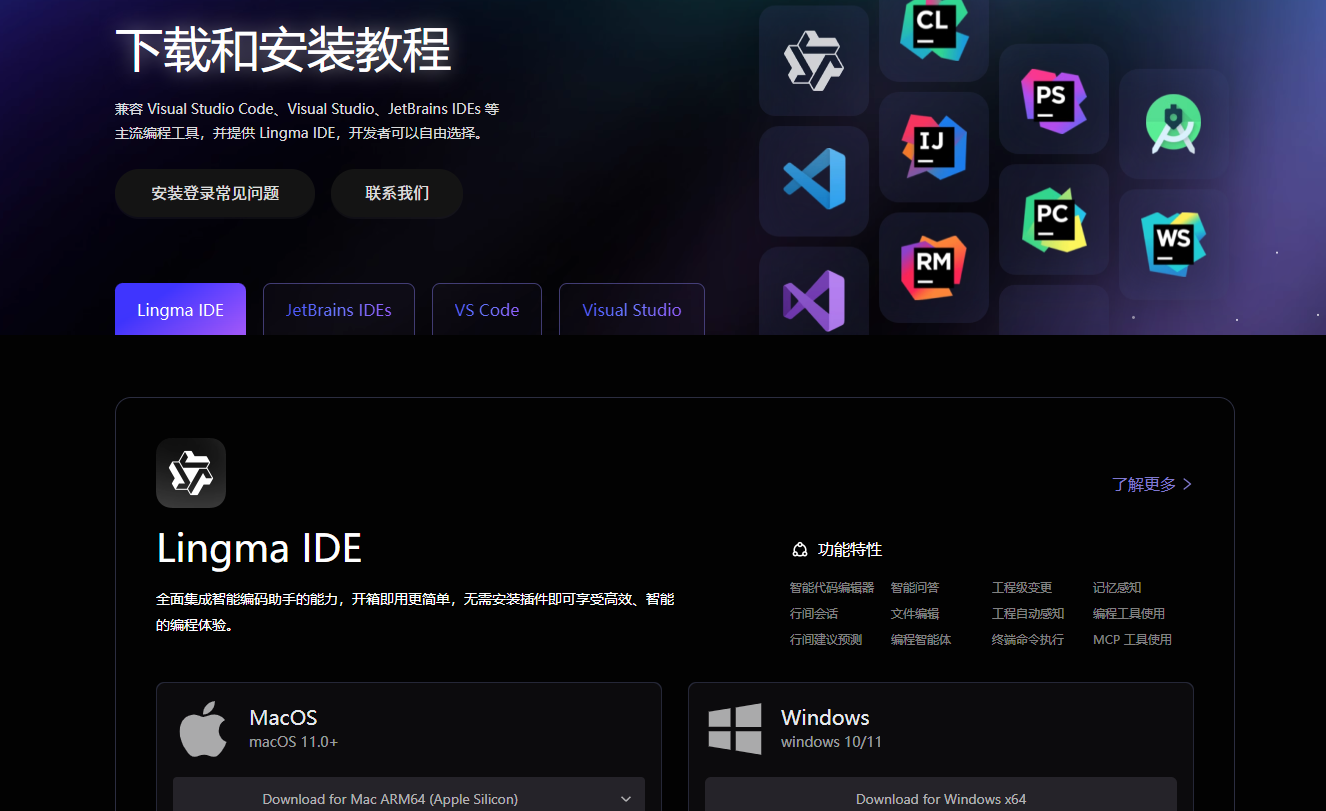
Task: Click the IntelliJ IDEA icon tile
Action: click(x=933, y=147)
